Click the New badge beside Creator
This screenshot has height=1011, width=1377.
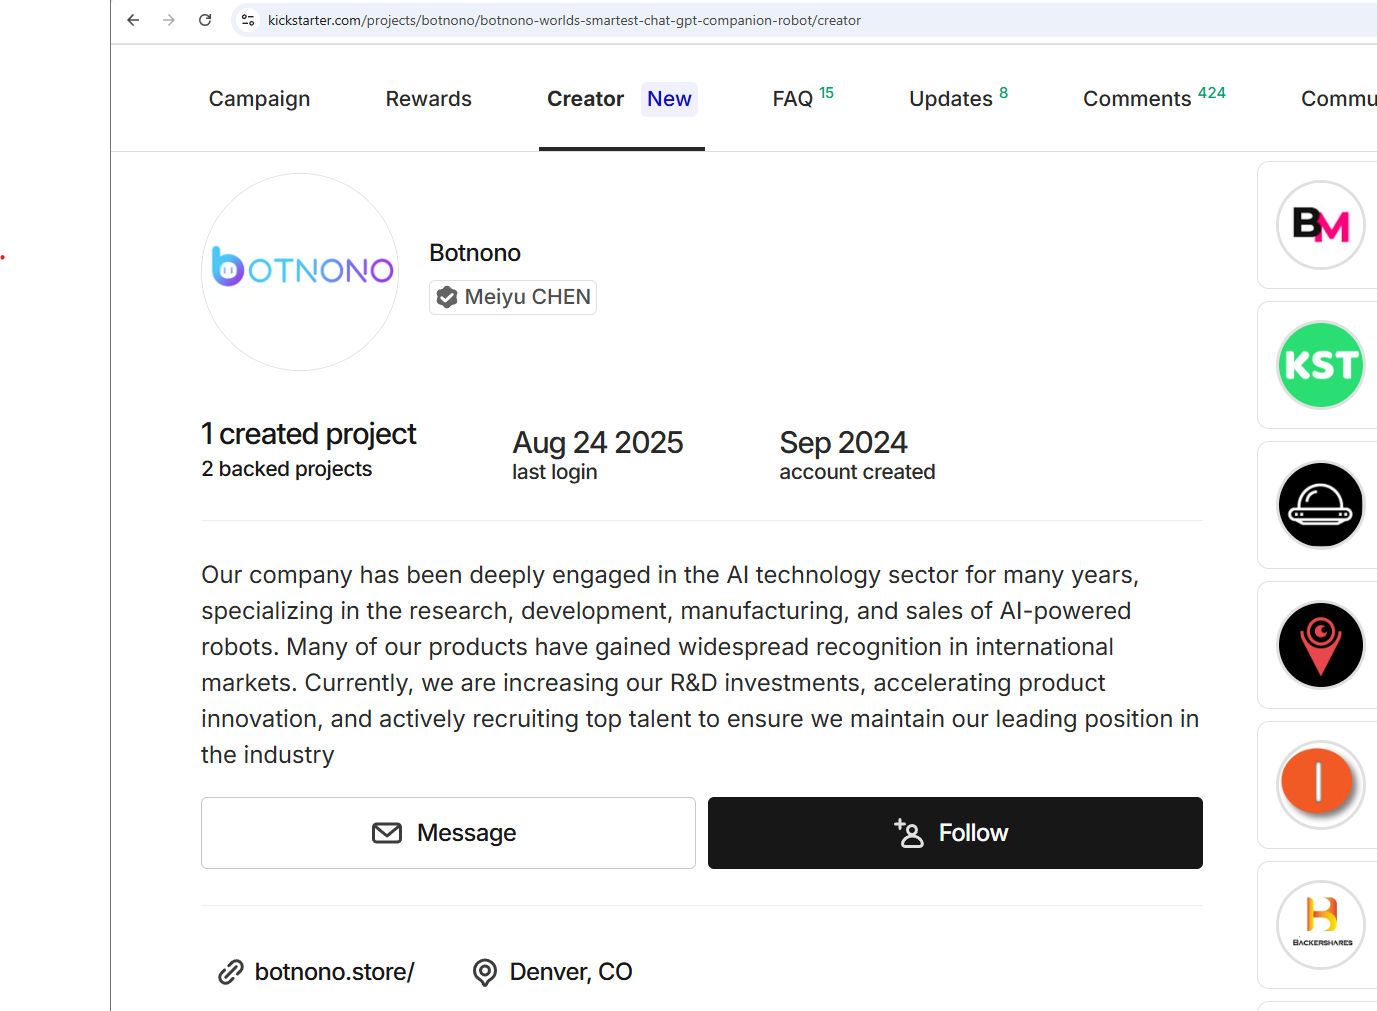(x=669, y=99)
